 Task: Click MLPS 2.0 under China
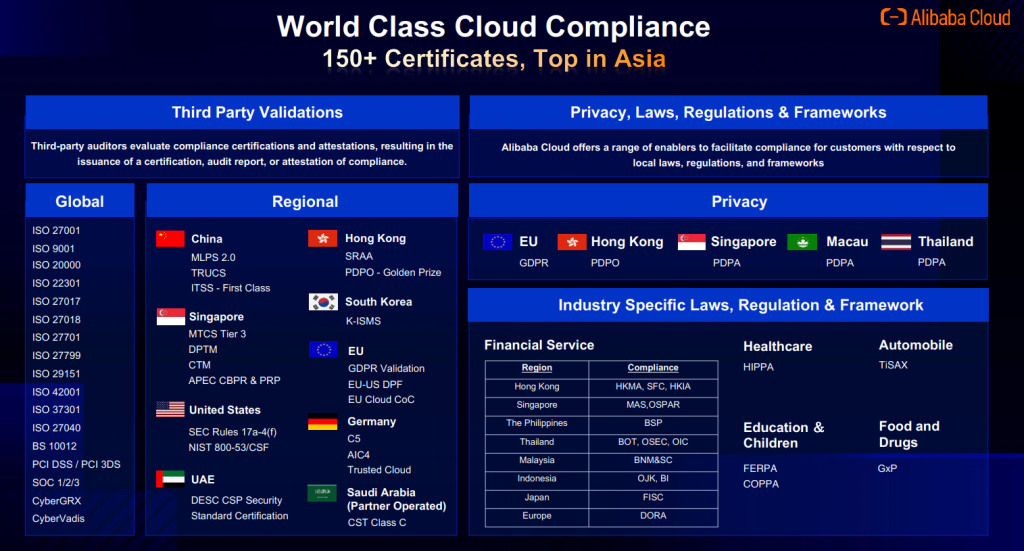tap(213, 257)
